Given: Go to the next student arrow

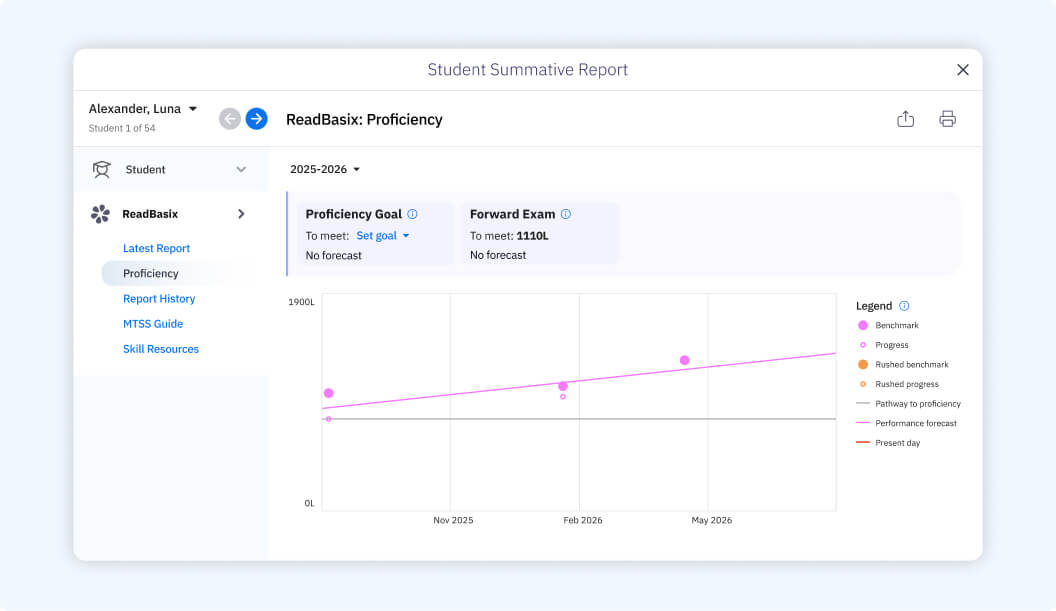Looking at the screenshot, I should click(x=256, y=119).
